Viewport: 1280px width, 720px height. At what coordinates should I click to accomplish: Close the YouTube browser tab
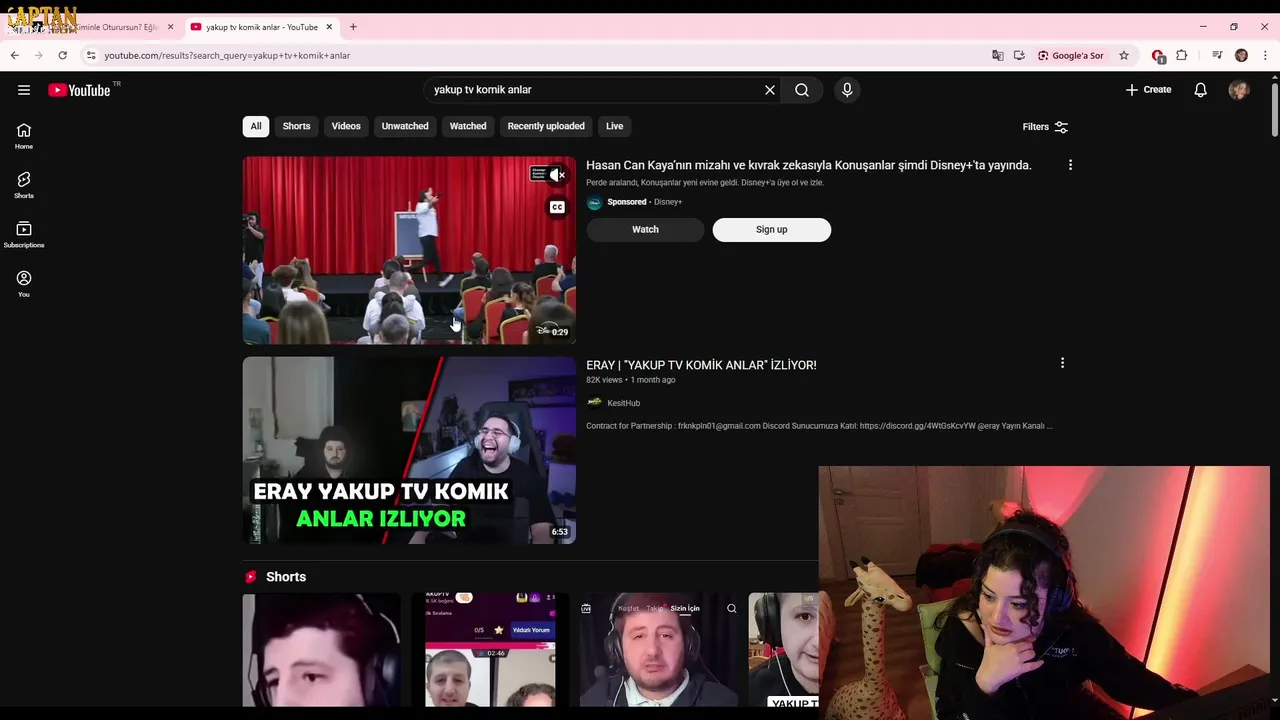pos(329,27)
